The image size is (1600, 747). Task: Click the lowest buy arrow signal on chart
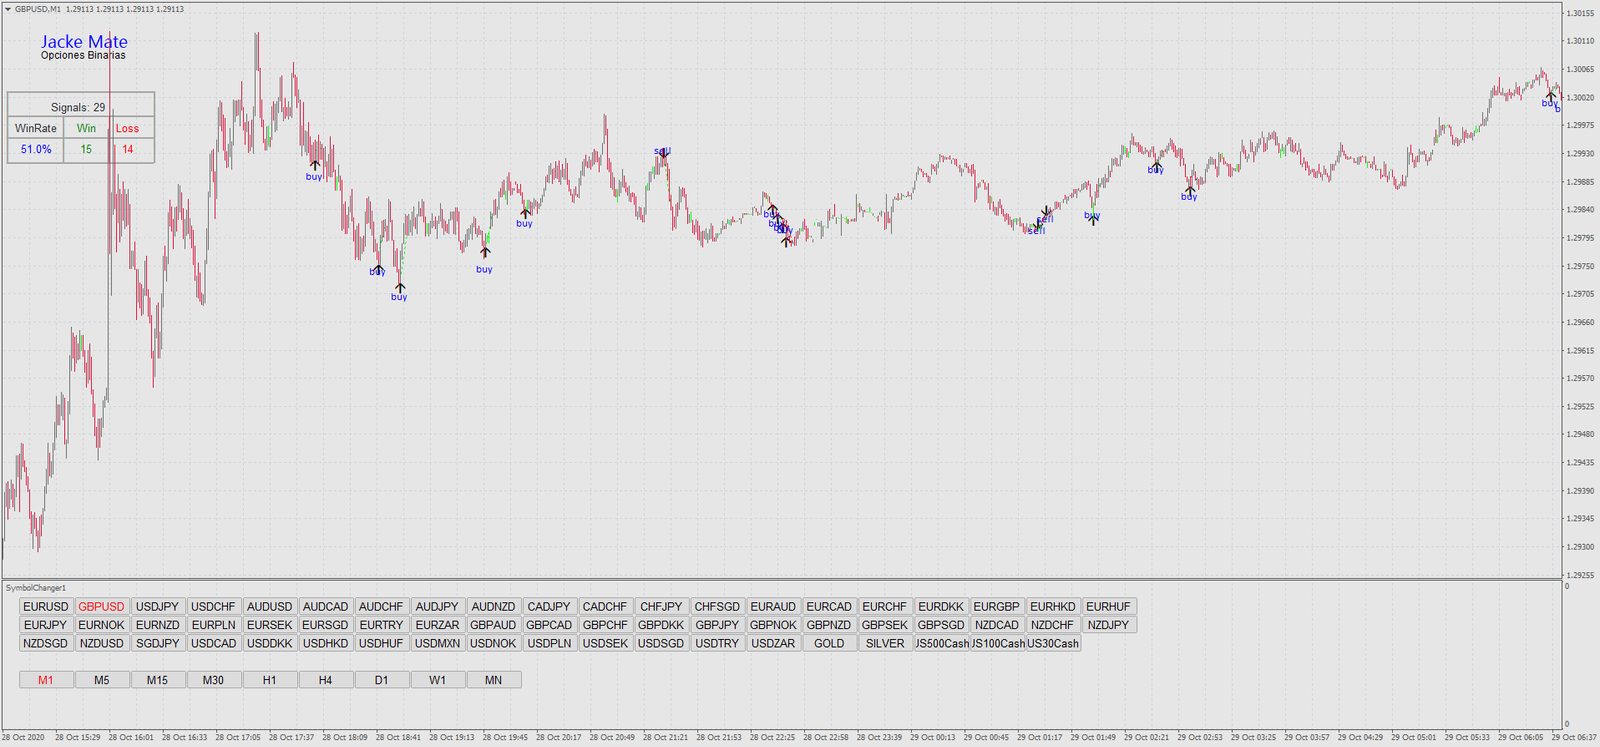399,289
